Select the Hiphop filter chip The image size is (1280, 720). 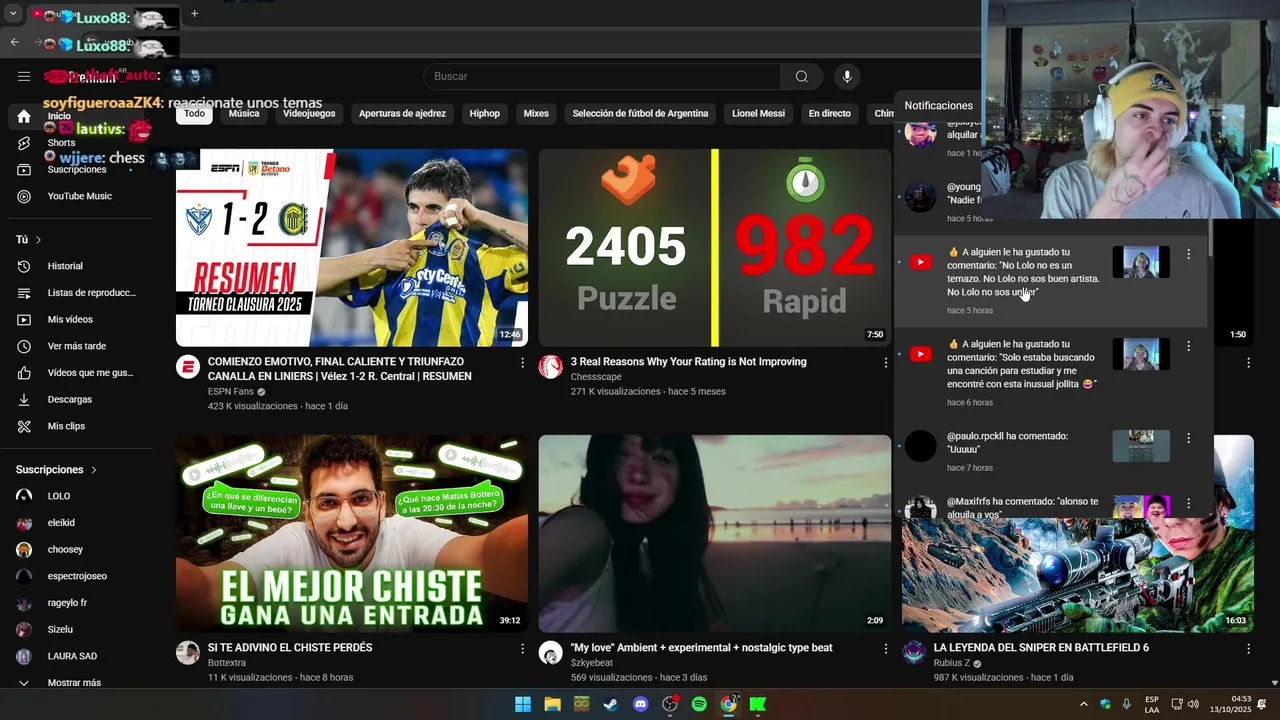[485, 114]
